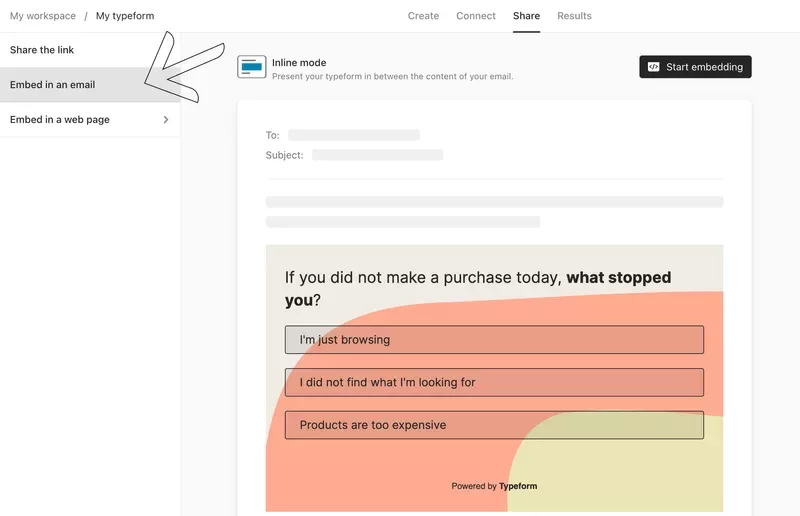Click the My typeform breadcrumb

125,16
